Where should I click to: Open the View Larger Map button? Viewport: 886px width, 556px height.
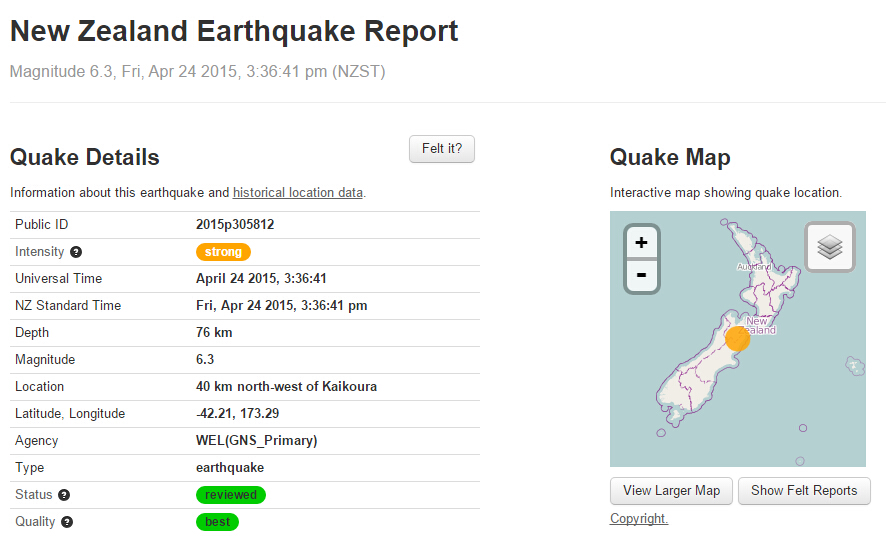pos(671,491)
